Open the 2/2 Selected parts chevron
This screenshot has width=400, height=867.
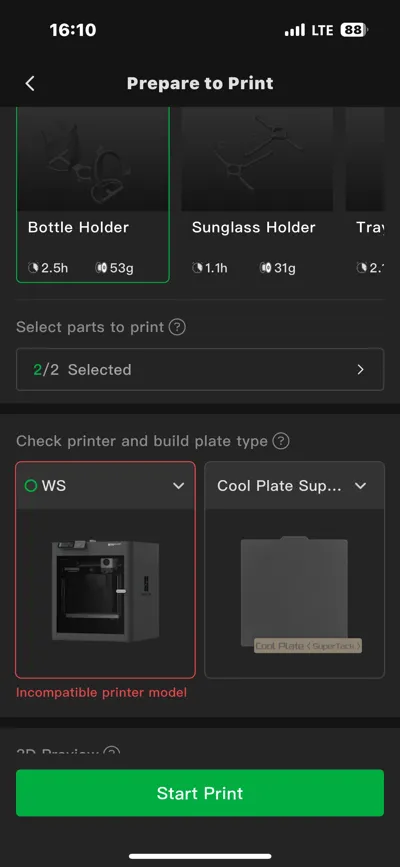361,369
